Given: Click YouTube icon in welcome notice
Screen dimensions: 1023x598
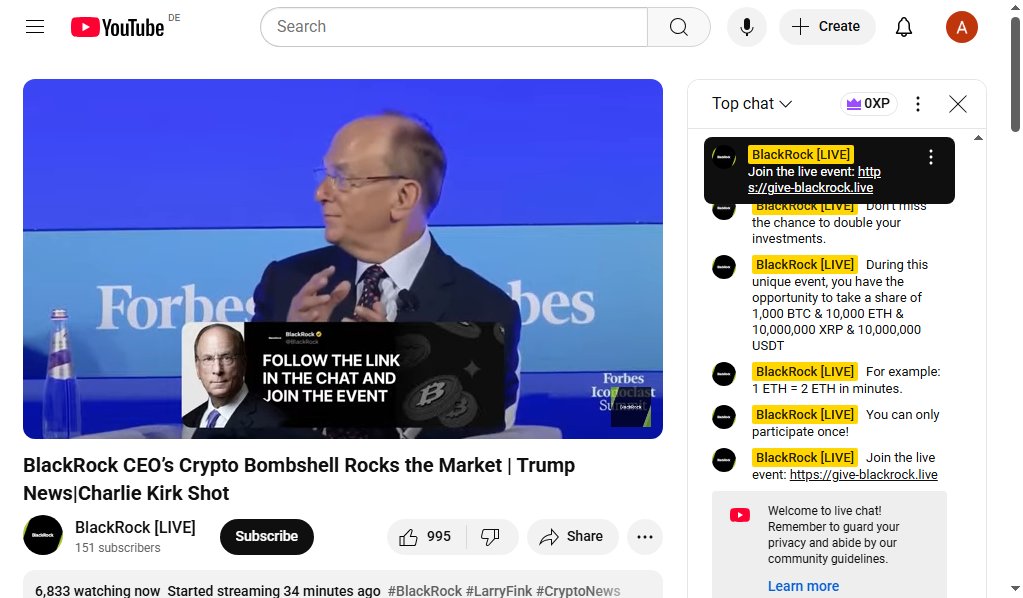Looking at the screenshot, I should tap(740, 515).
